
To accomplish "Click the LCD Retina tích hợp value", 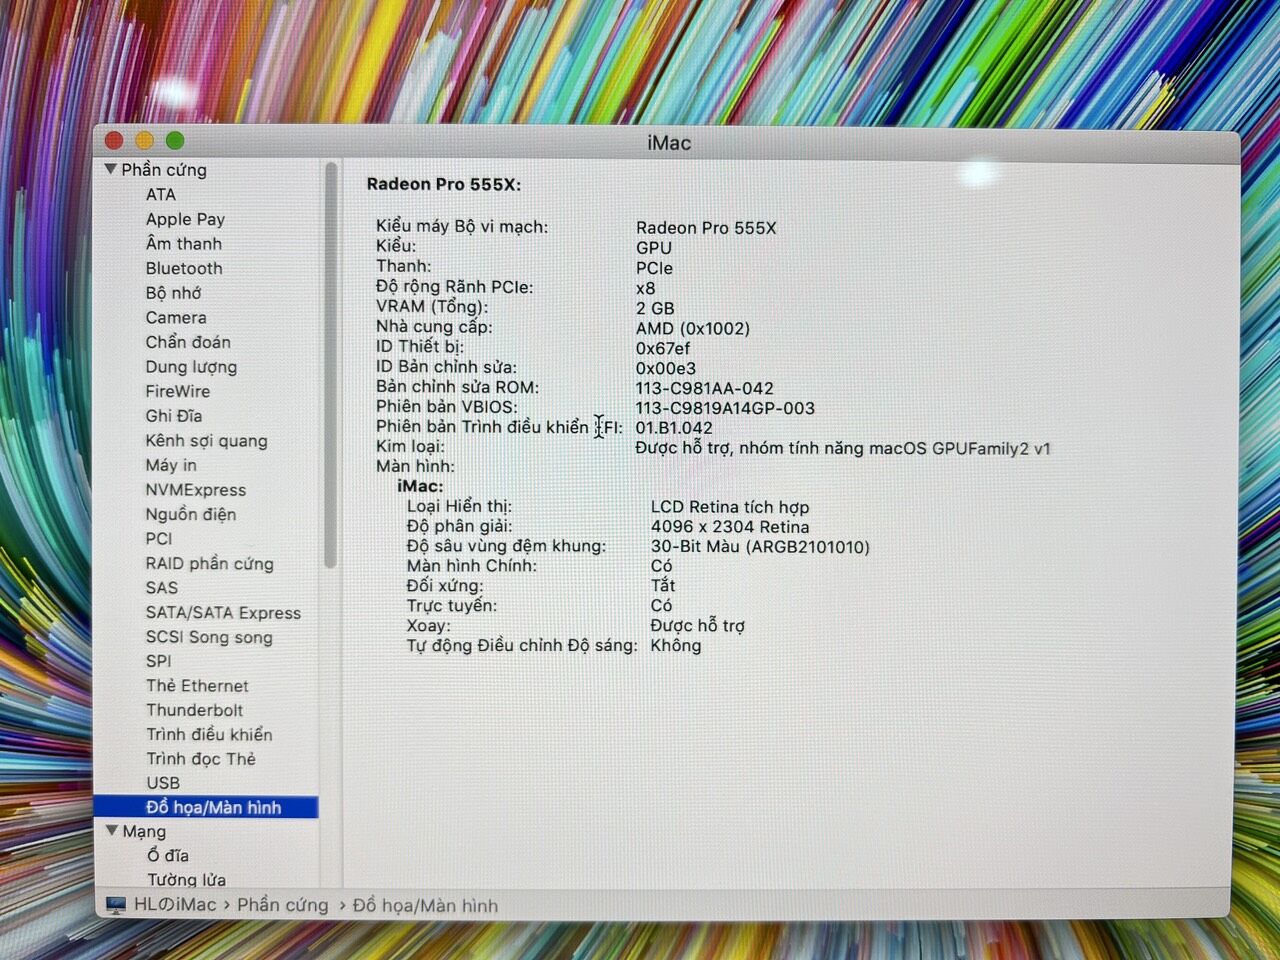I will click(x=730, y=507).
